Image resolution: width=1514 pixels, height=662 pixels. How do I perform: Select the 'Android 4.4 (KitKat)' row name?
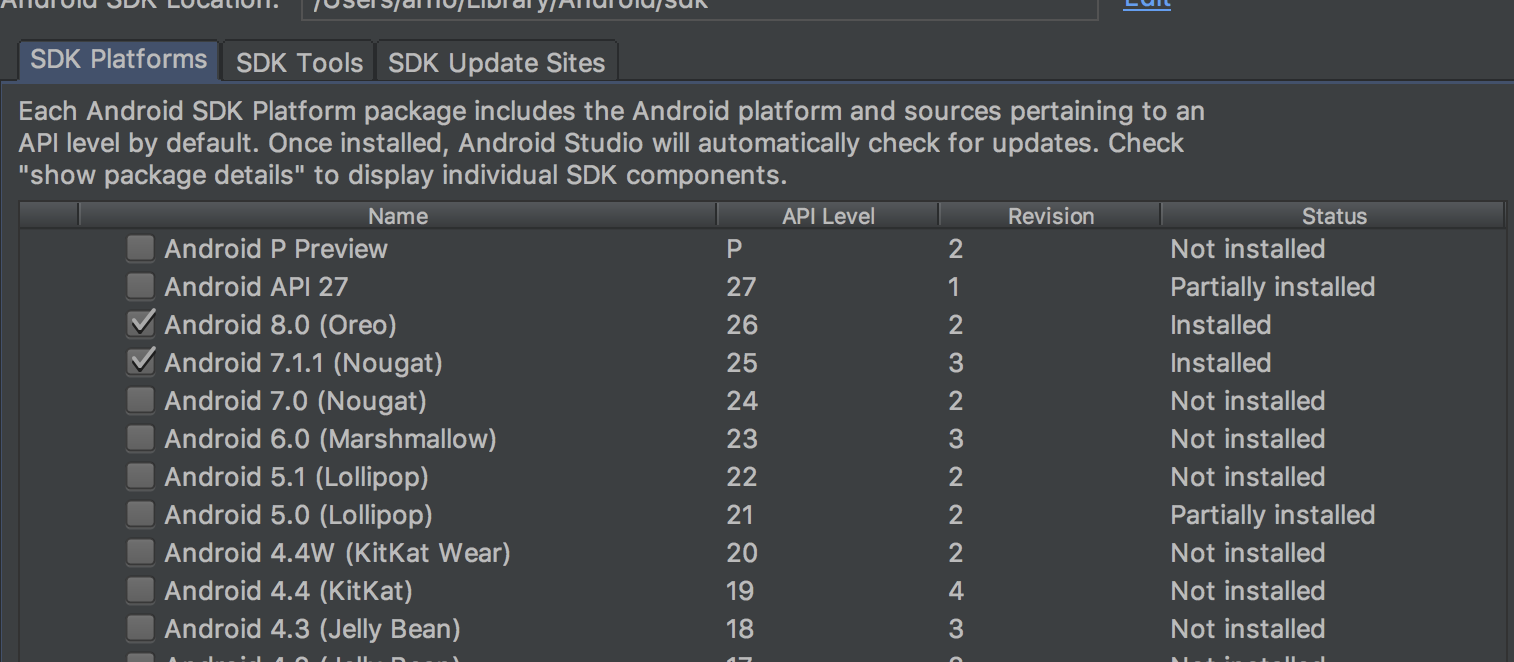289,591
